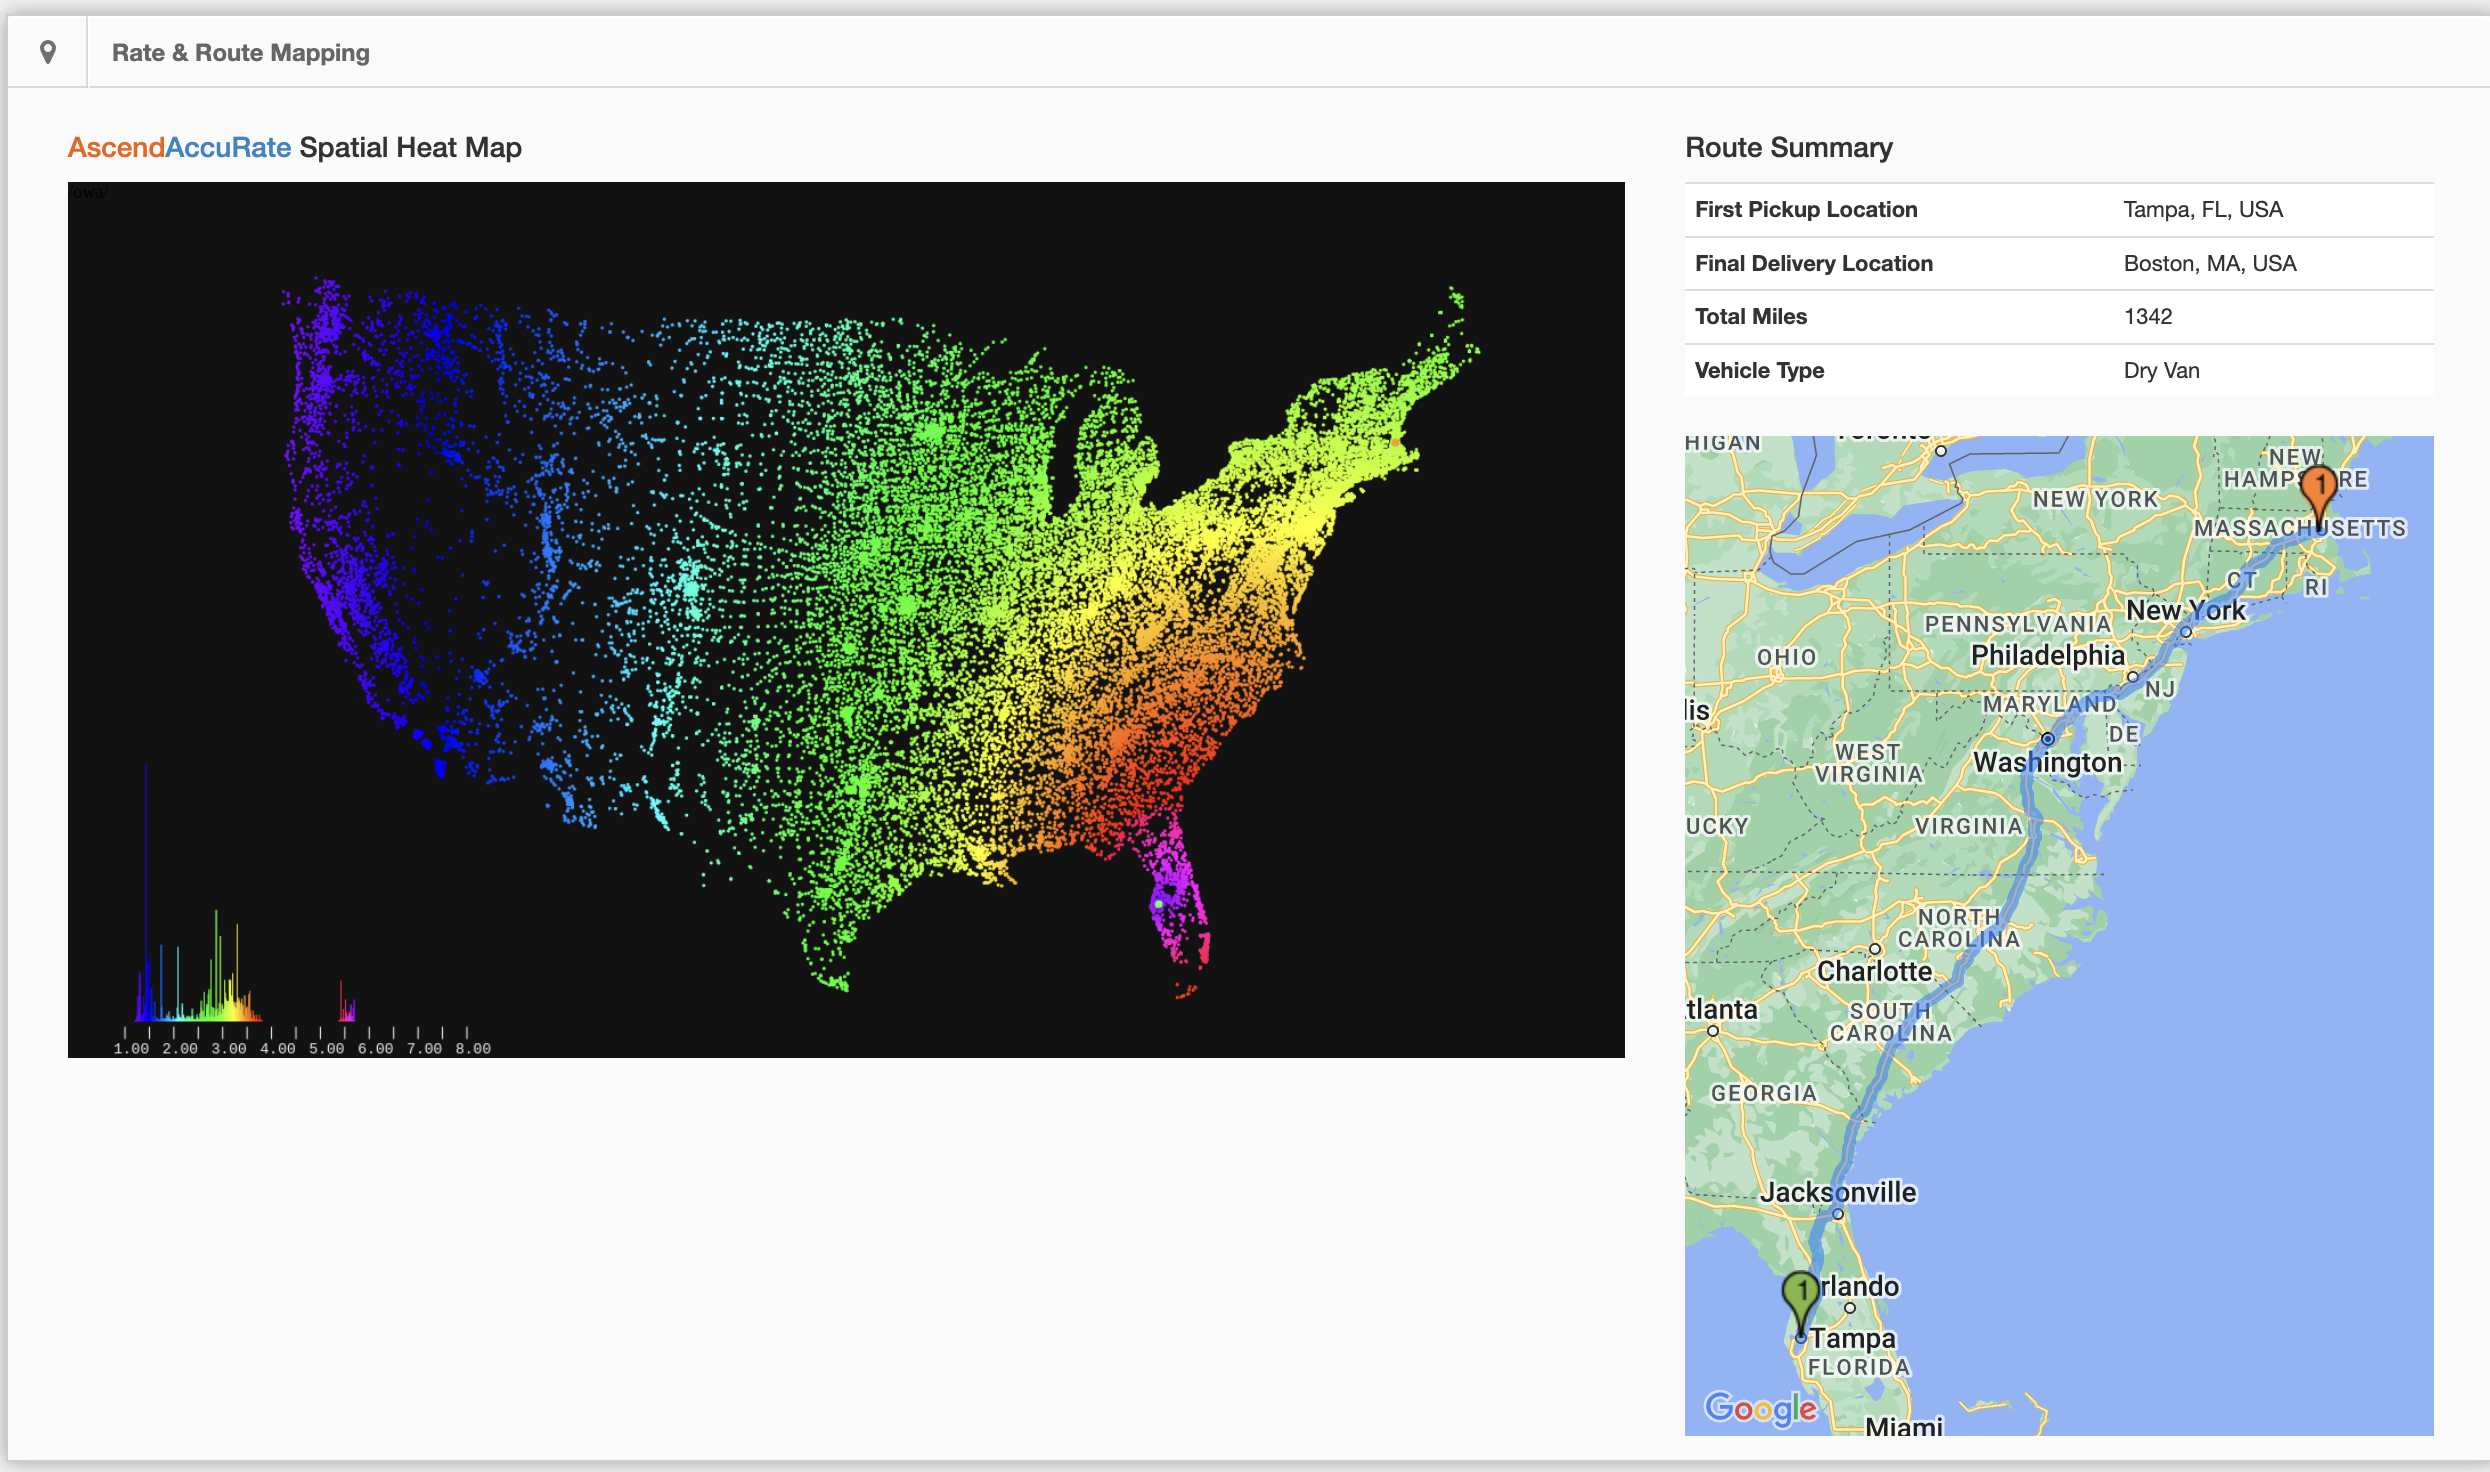Screen dimensions: 2490x1472
Task: Click the 1342 miles value
Action: click(x=2148, y=317)
